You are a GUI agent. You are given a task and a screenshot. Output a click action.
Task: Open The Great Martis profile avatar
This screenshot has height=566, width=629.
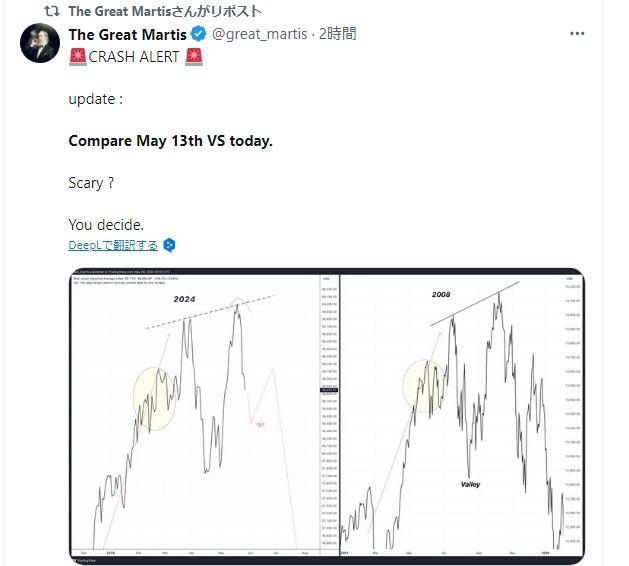tap(40, 43)
